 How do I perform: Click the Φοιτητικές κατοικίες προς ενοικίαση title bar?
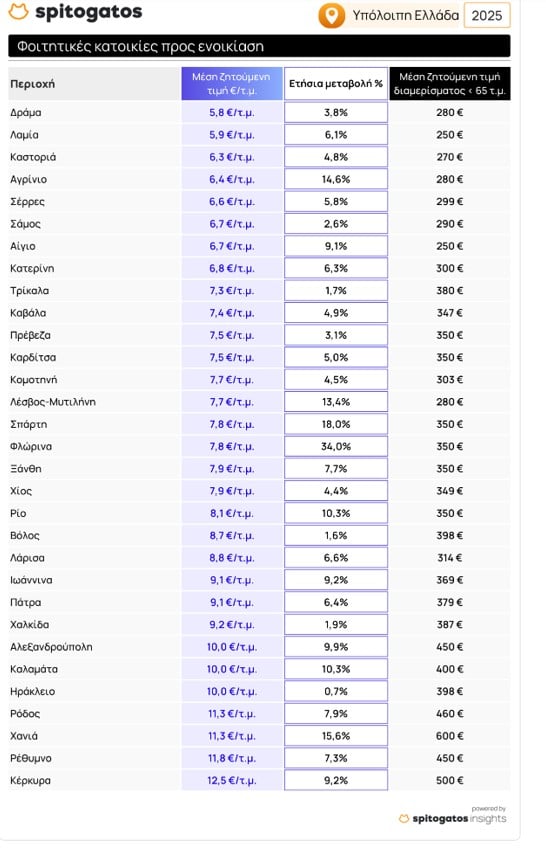(259, 46)
